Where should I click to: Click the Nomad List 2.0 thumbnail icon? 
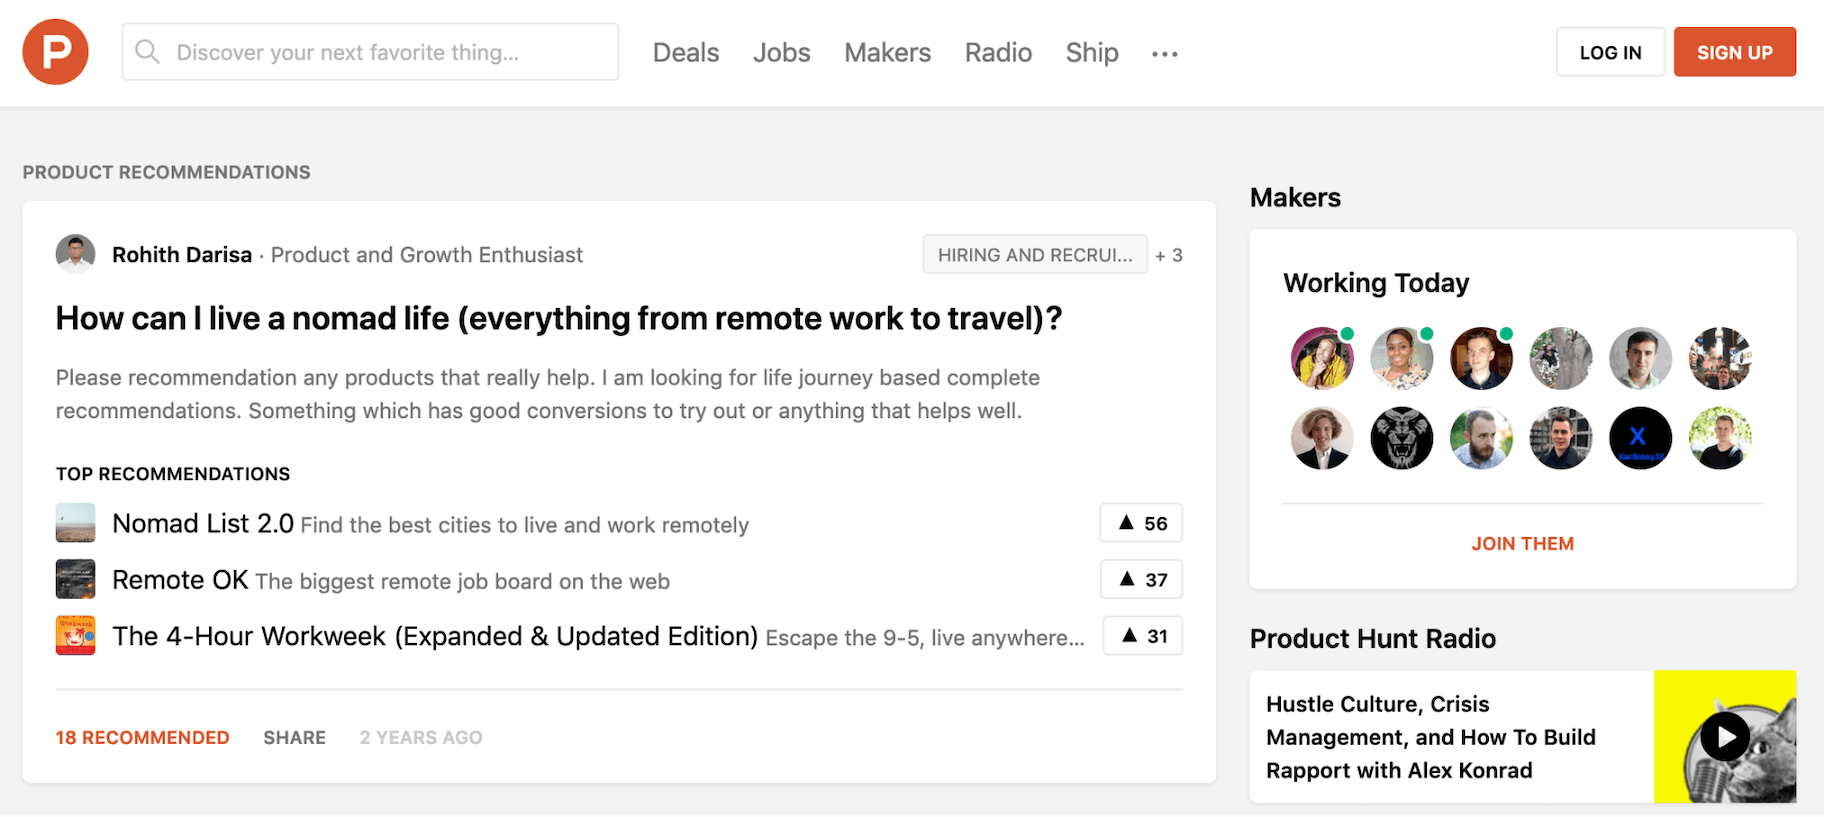click(x=75, y=523)
